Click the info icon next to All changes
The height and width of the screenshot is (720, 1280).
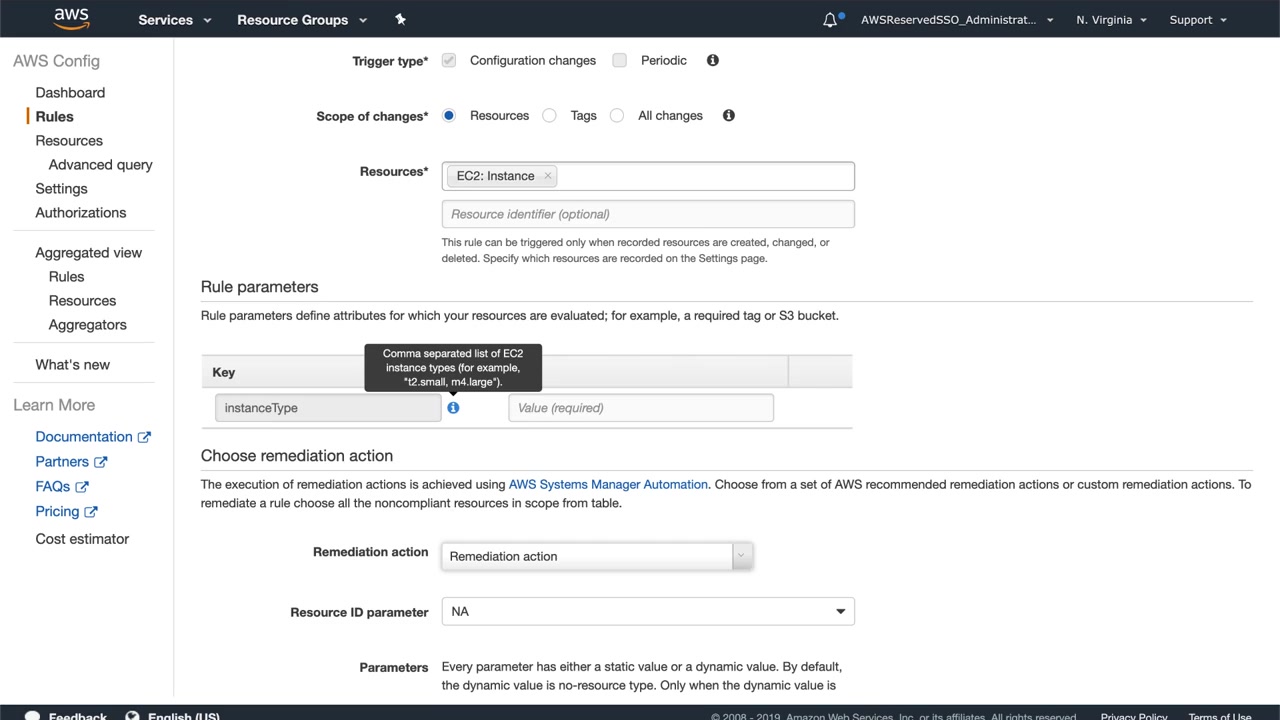pyautogui.click(x=729, y=115)
